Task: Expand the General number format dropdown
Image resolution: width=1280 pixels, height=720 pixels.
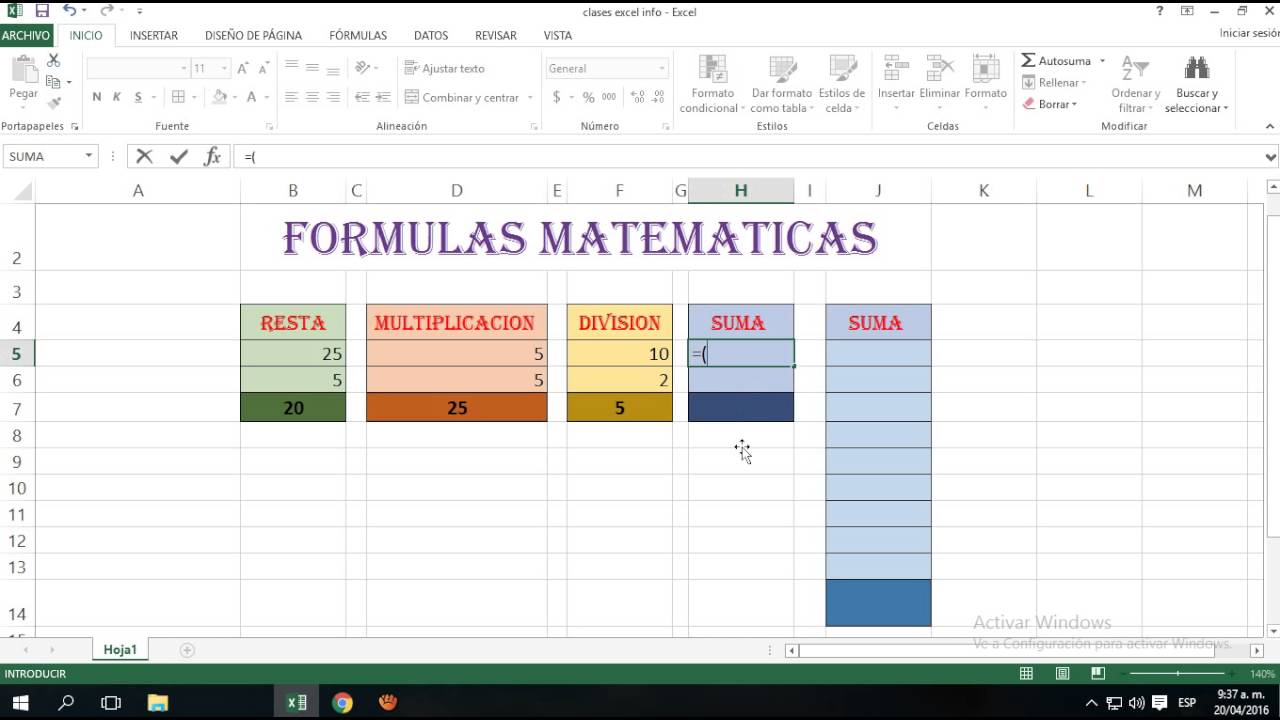Action: pos(661,68)
